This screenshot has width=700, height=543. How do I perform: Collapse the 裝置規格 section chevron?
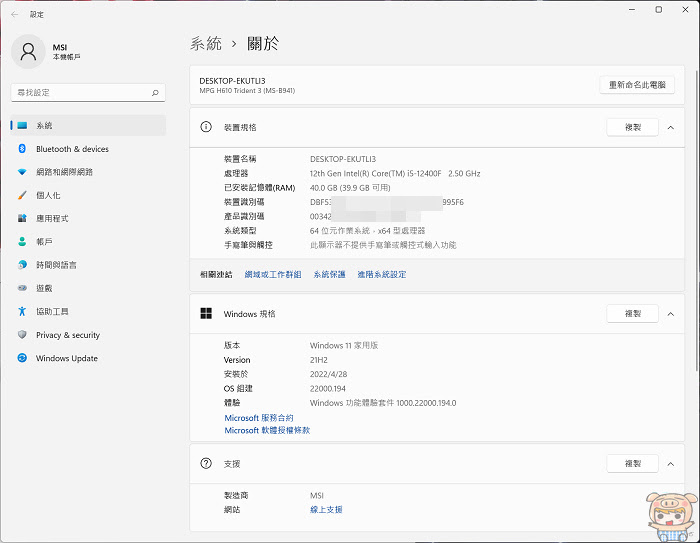[671, 128]
